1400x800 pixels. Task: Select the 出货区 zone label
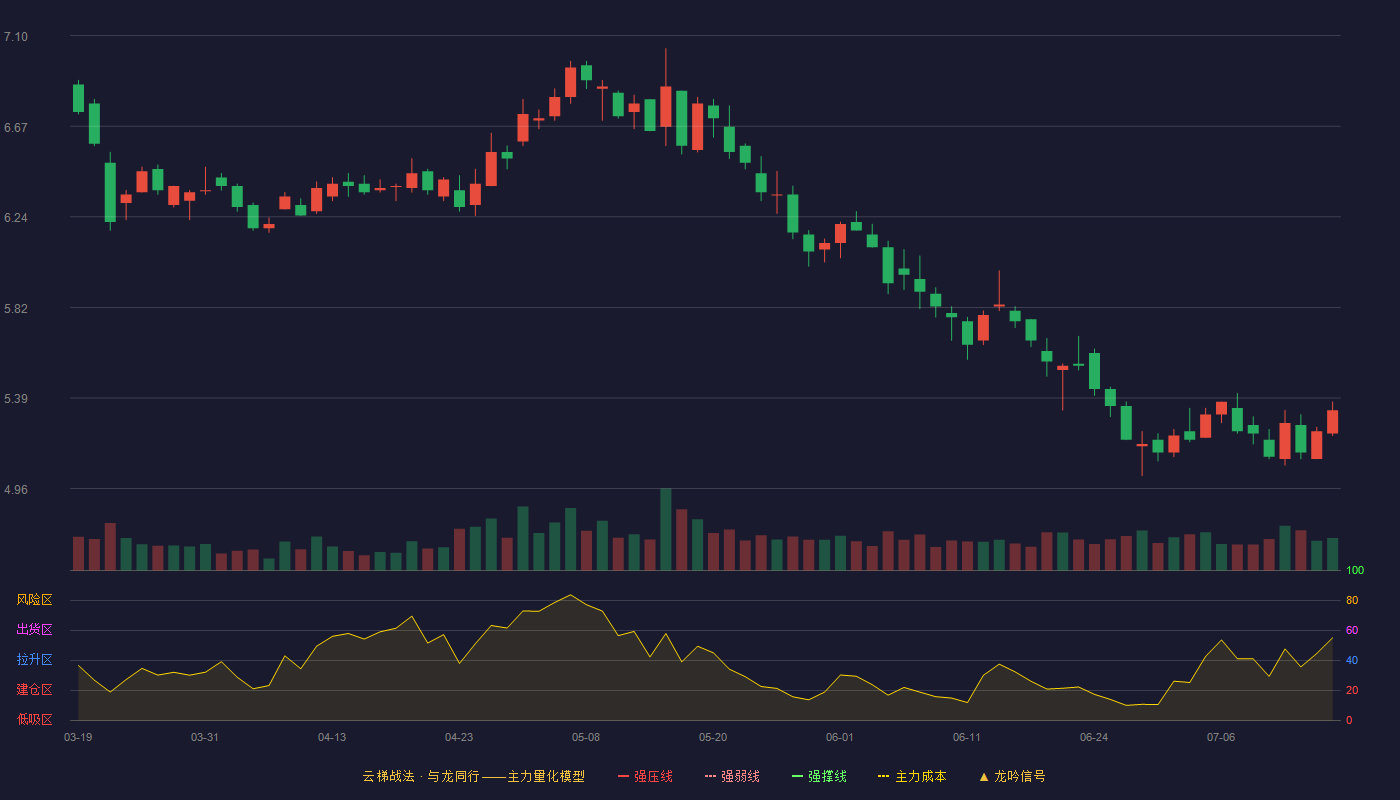[x=34, y=630]
